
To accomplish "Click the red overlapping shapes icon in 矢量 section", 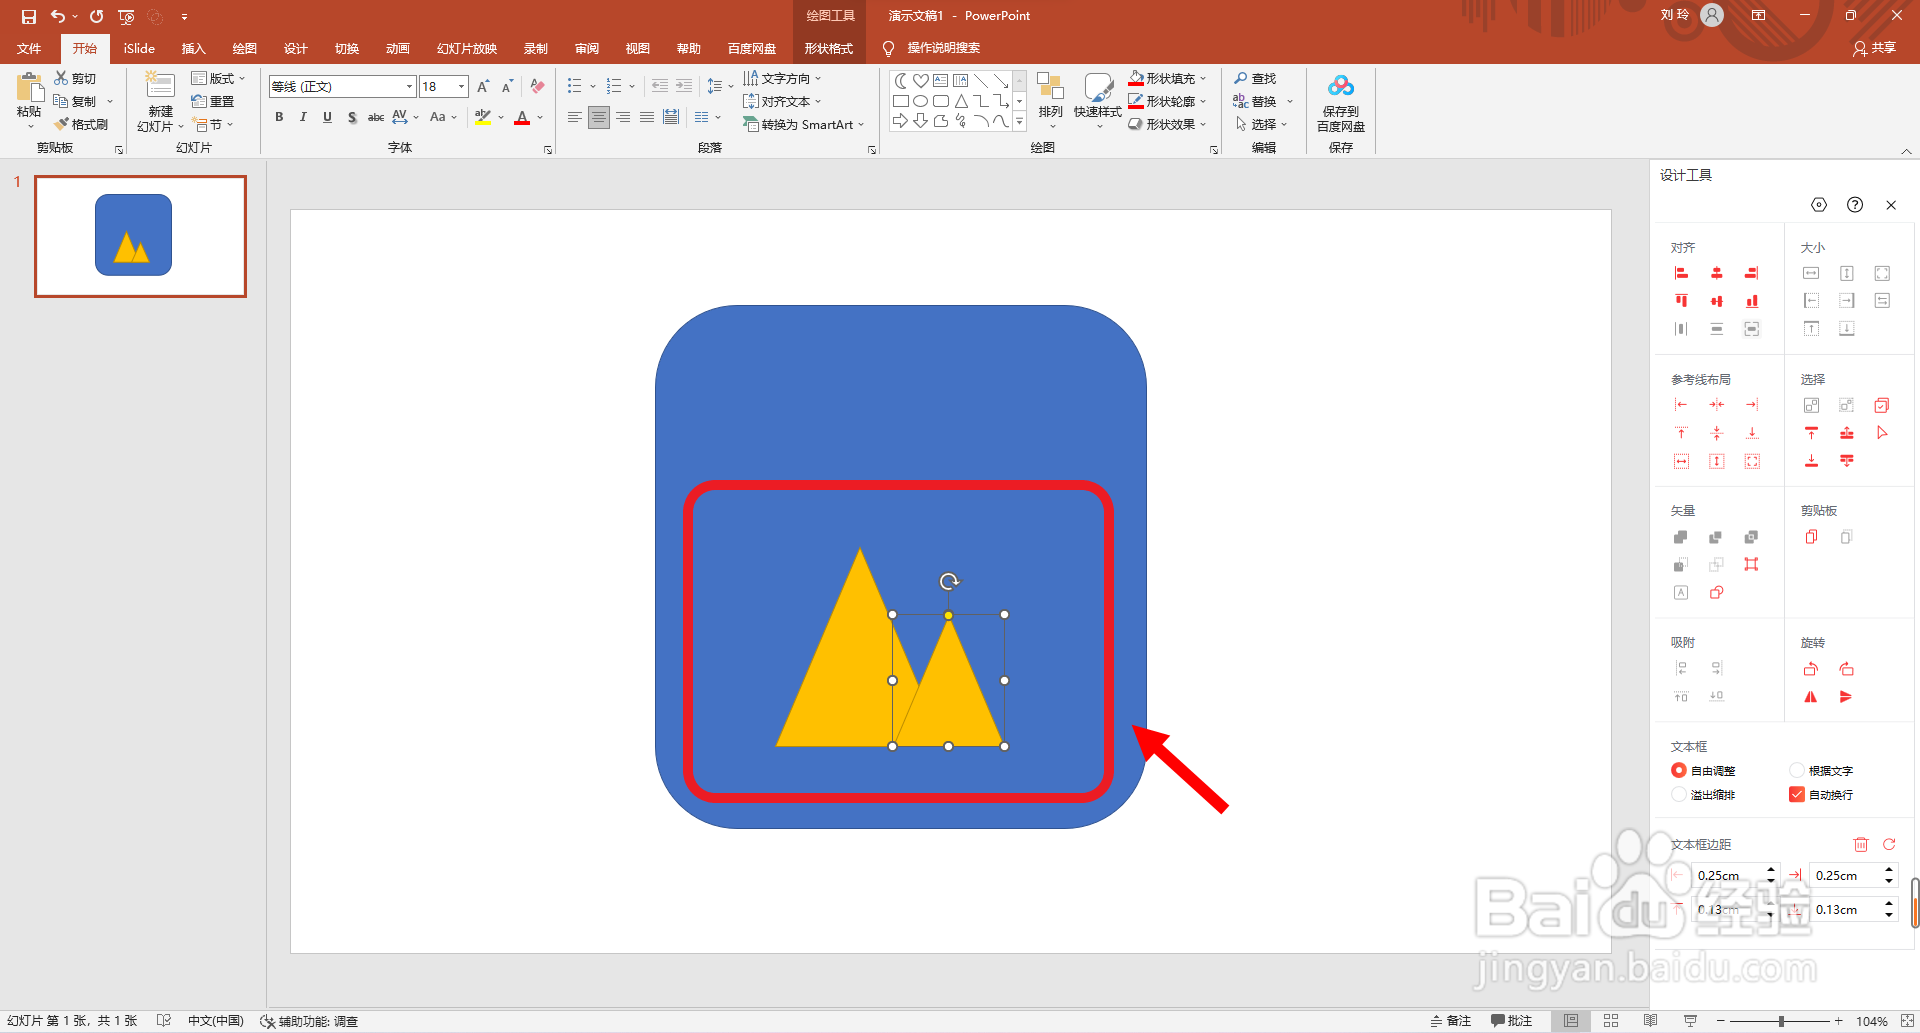I will coord(1716,593).
